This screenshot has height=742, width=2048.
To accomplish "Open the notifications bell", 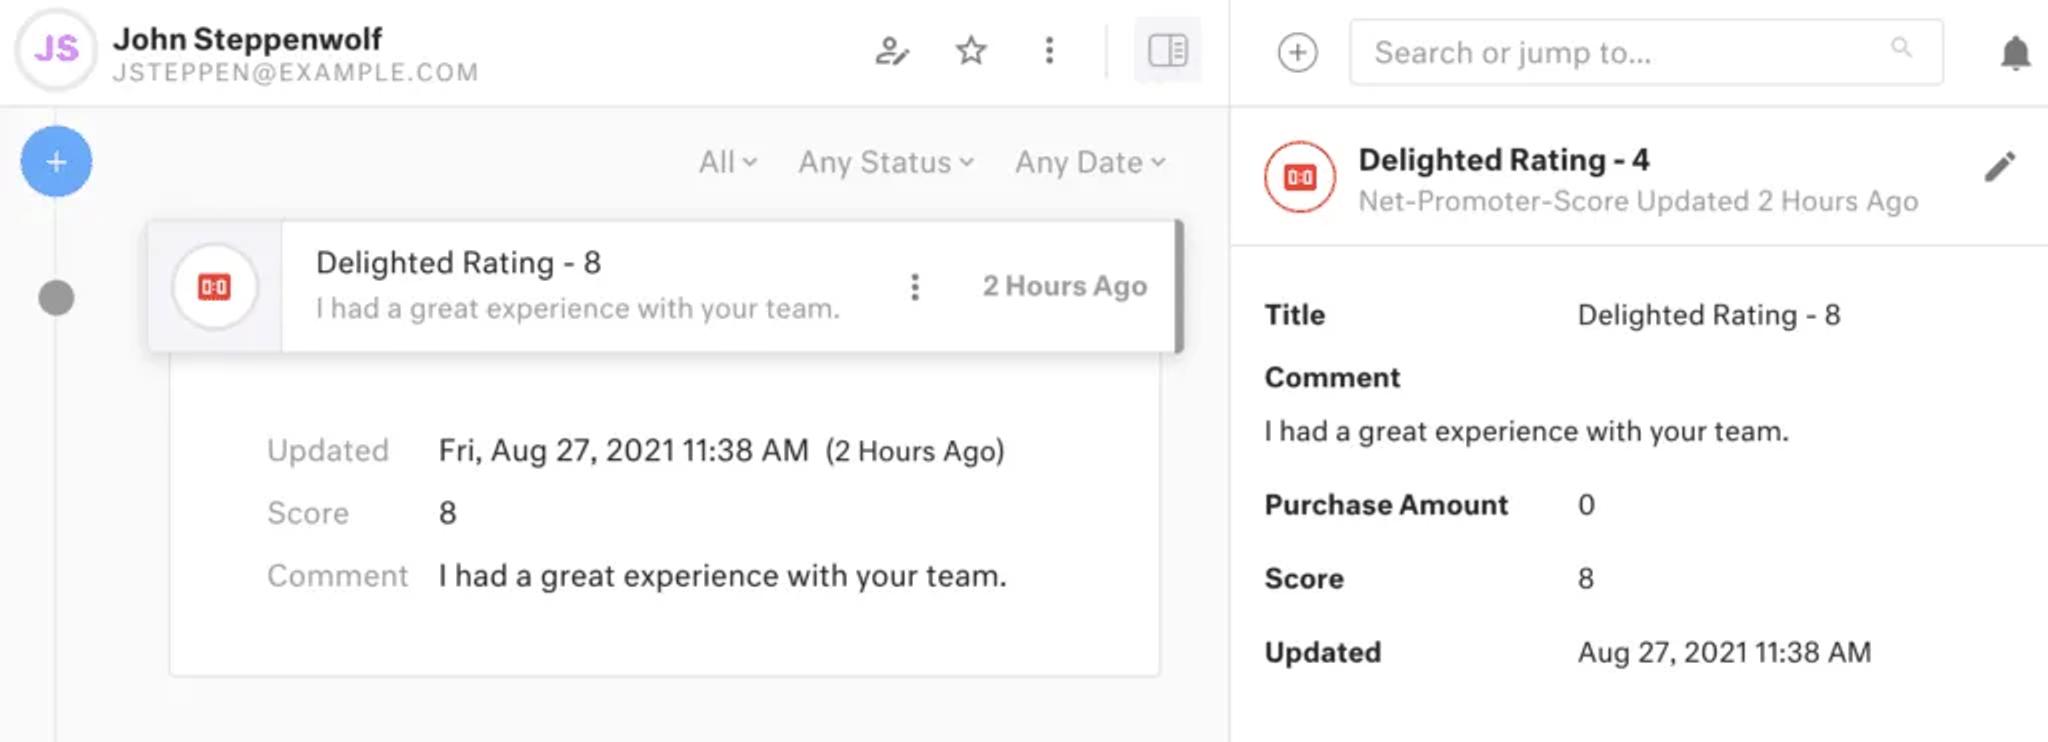I will coord(2015,52).
